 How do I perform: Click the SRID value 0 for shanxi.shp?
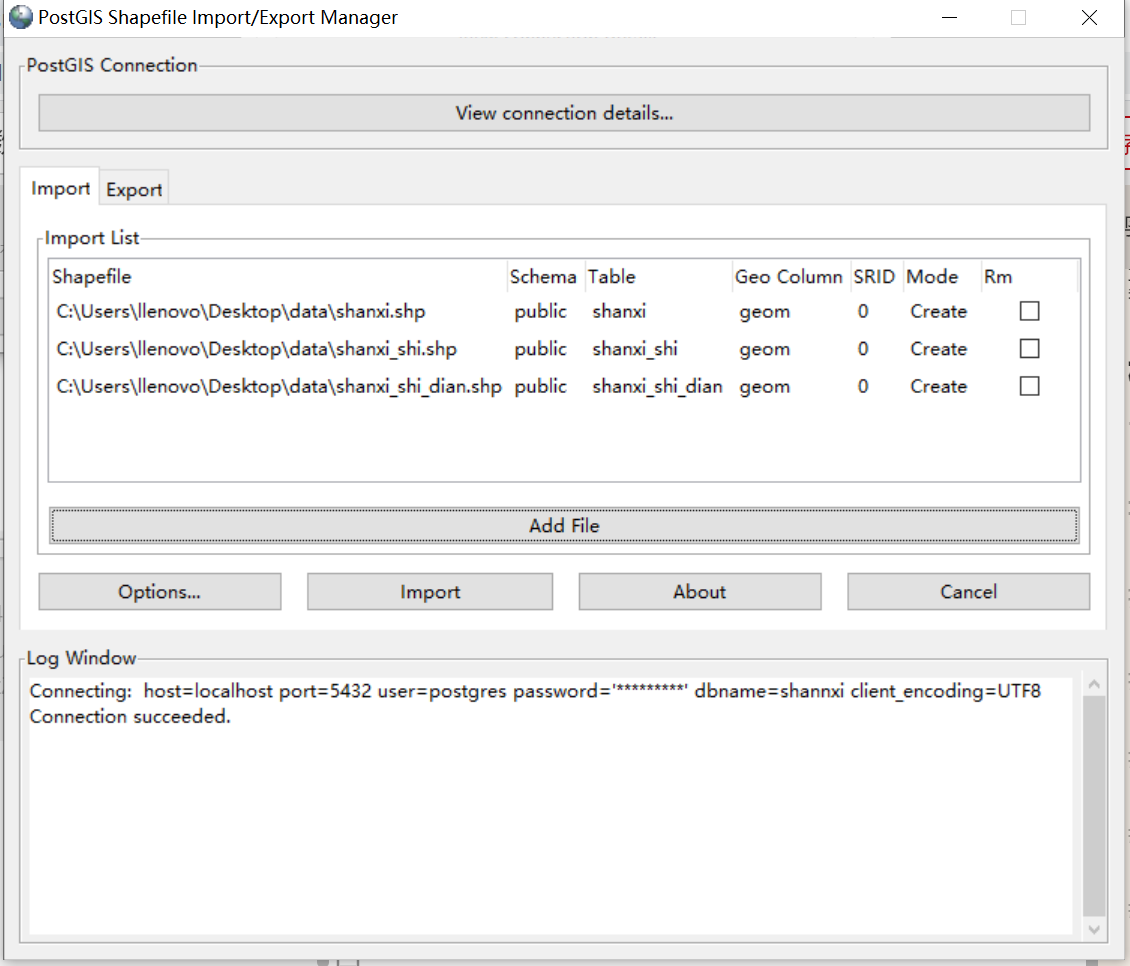coord(863,311)
